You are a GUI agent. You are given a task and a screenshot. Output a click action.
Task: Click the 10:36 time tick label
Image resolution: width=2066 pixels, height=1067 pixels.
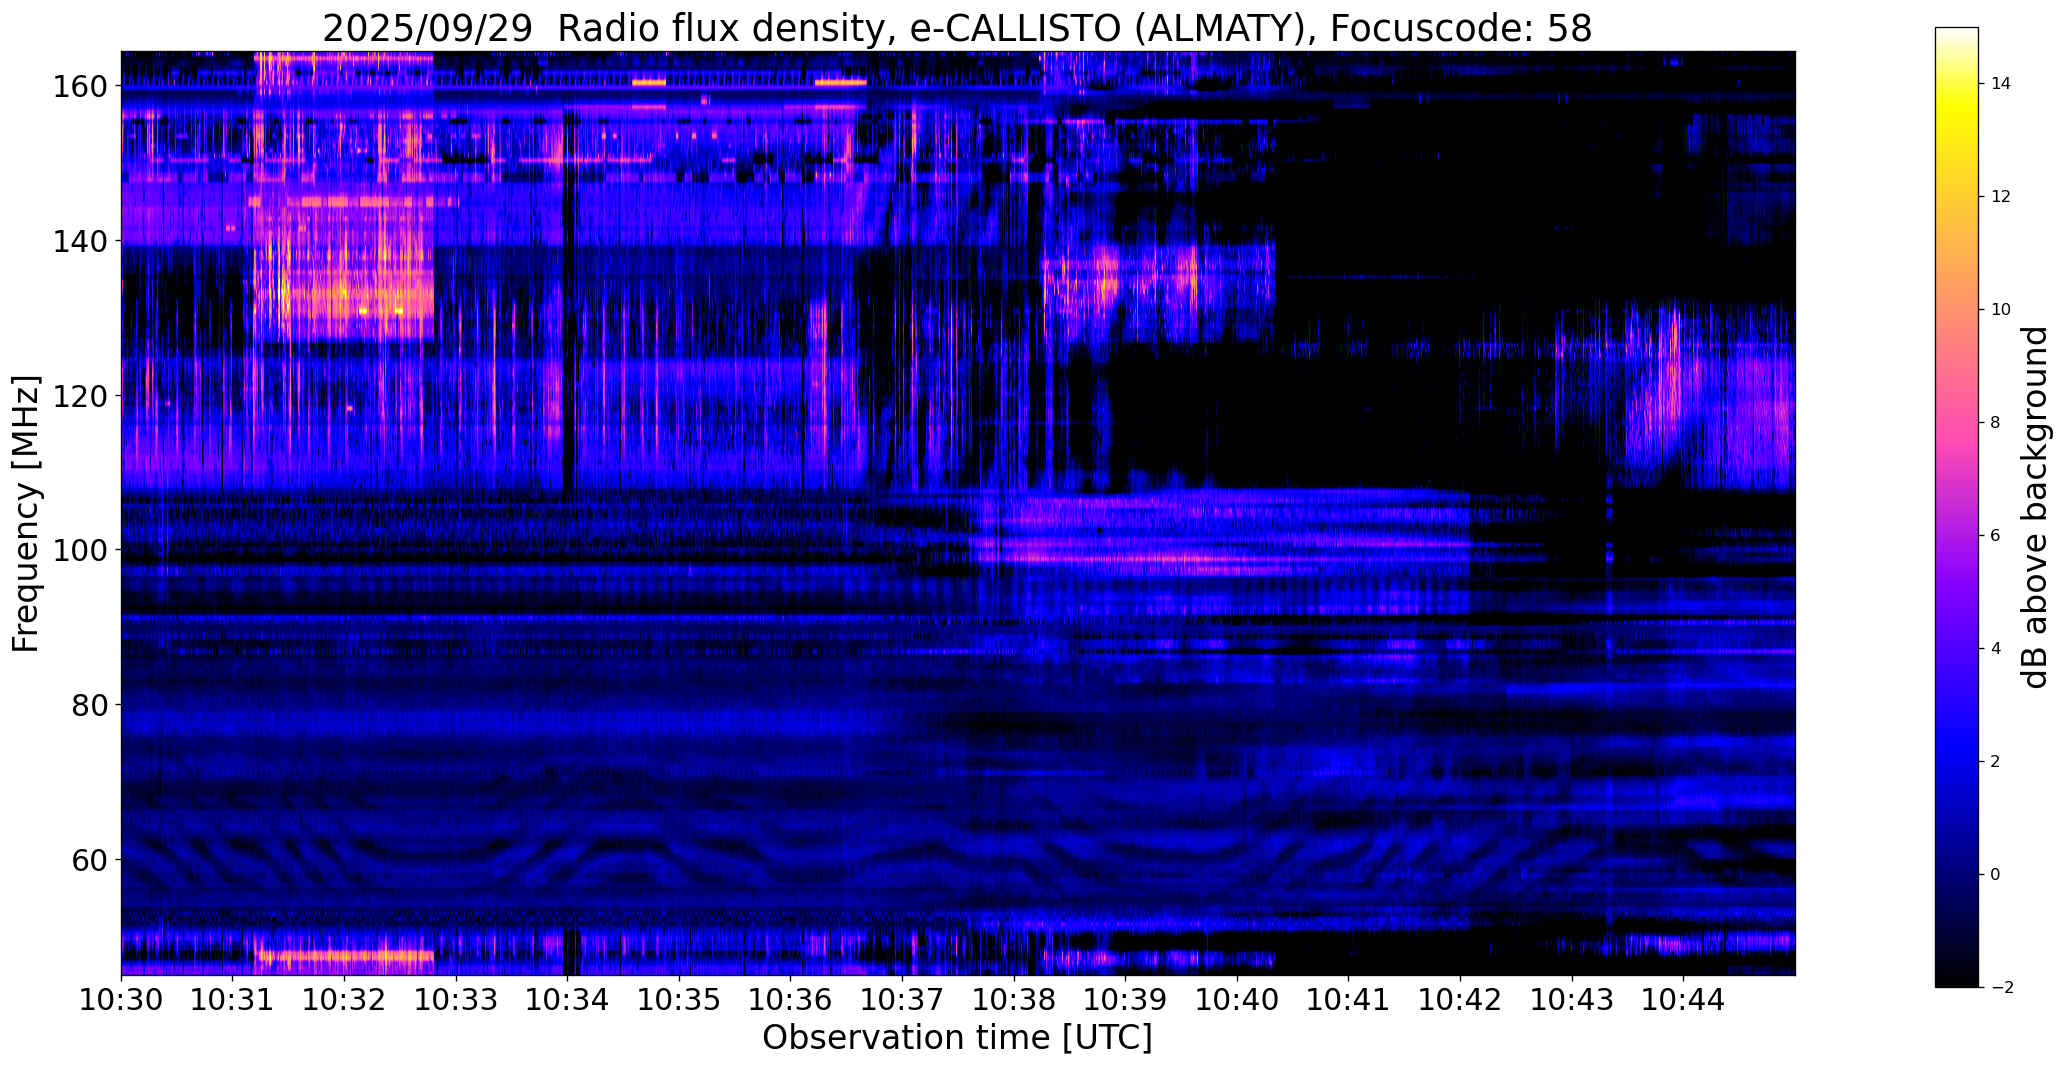[791, 999]
